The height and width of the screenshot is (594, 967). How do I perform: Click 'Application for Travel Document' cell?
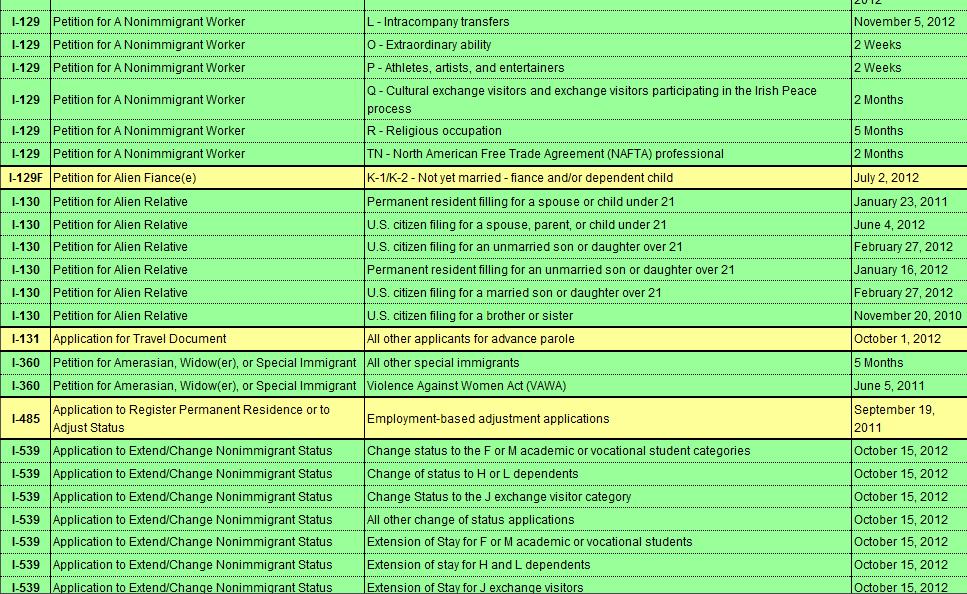click(x=207, y=339)
